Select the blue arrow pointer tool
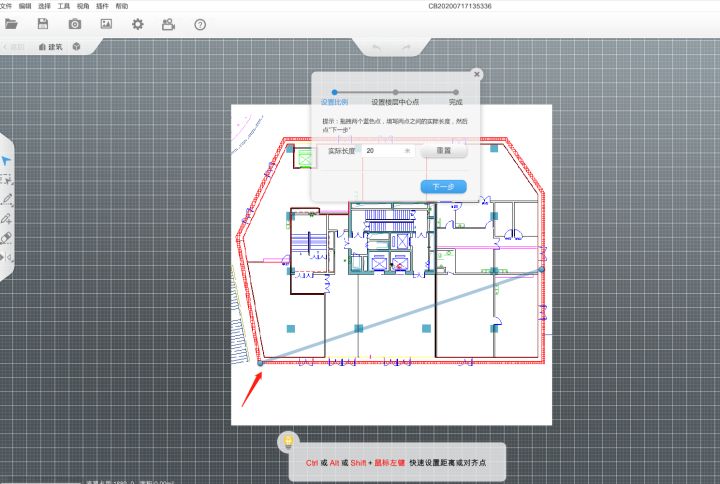 6,161
